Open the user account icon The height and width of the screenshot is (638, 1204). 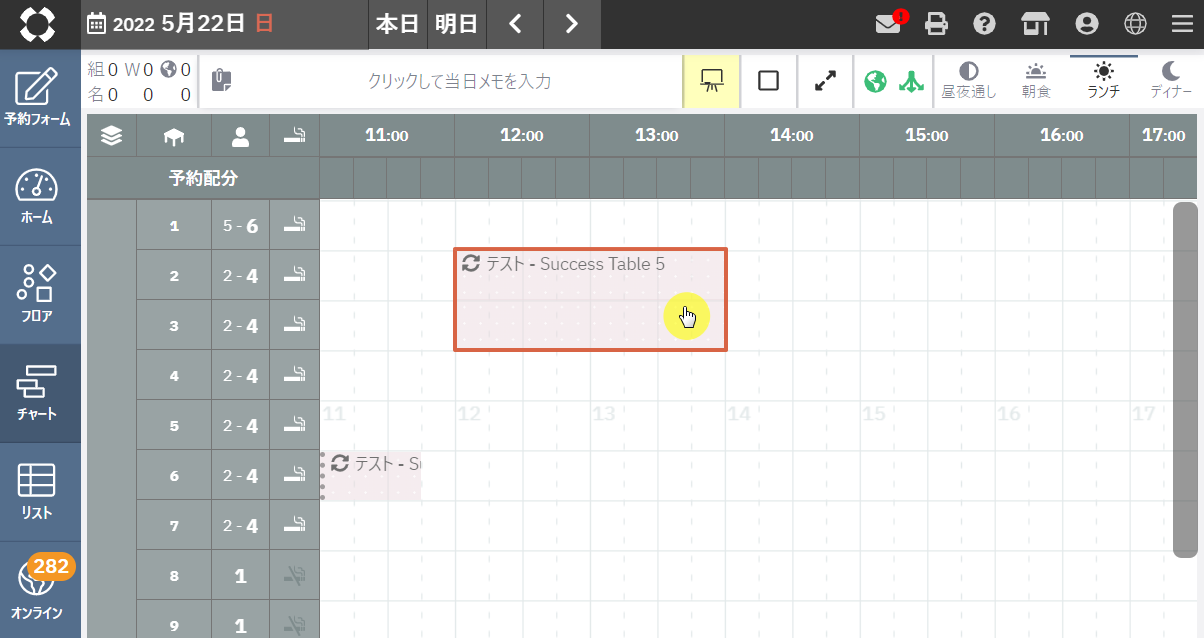(1086, 24)
